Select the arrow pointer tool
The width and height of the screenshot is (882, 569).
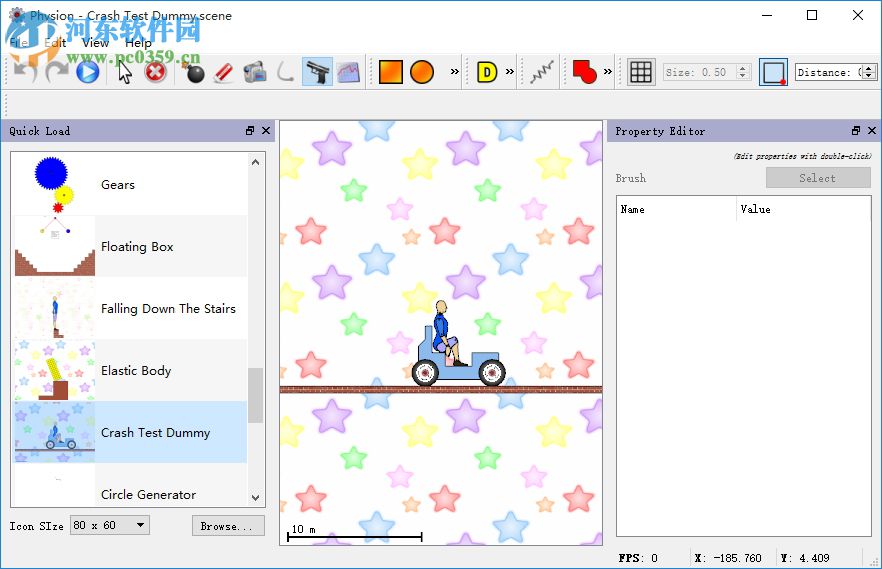124,72
